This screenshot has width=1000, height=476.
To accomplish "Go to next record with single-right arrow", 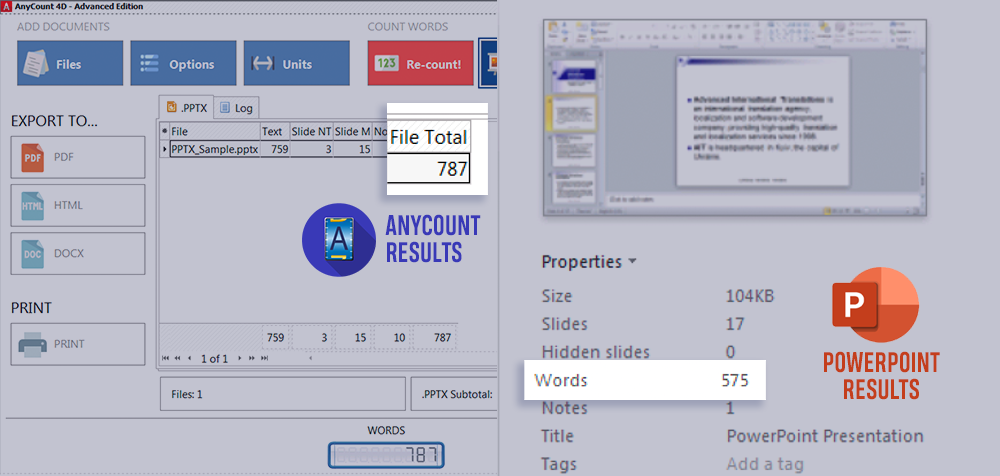I will (240, 358).
